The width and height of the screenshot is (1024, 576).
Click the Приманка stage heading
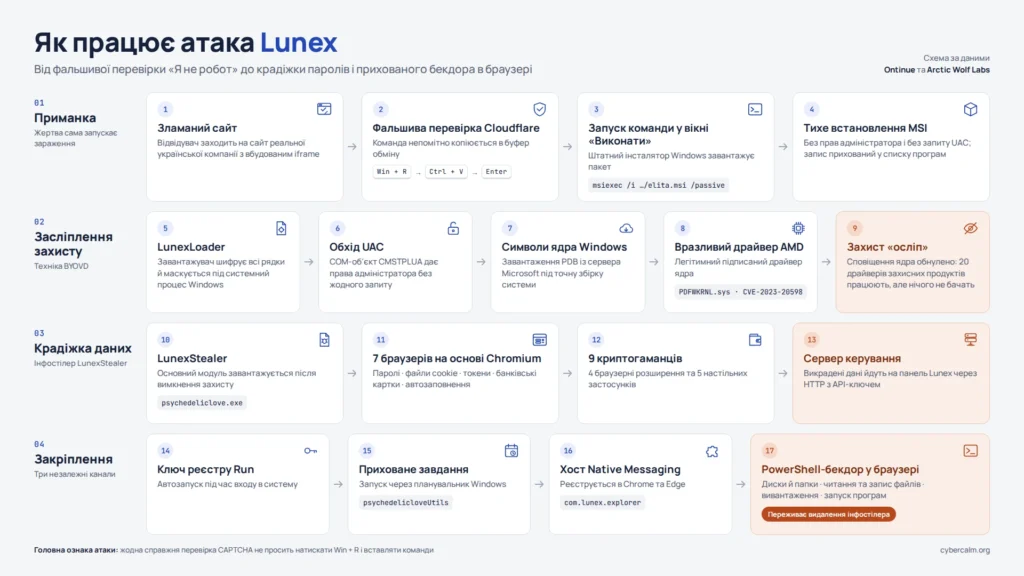[65, 118]
